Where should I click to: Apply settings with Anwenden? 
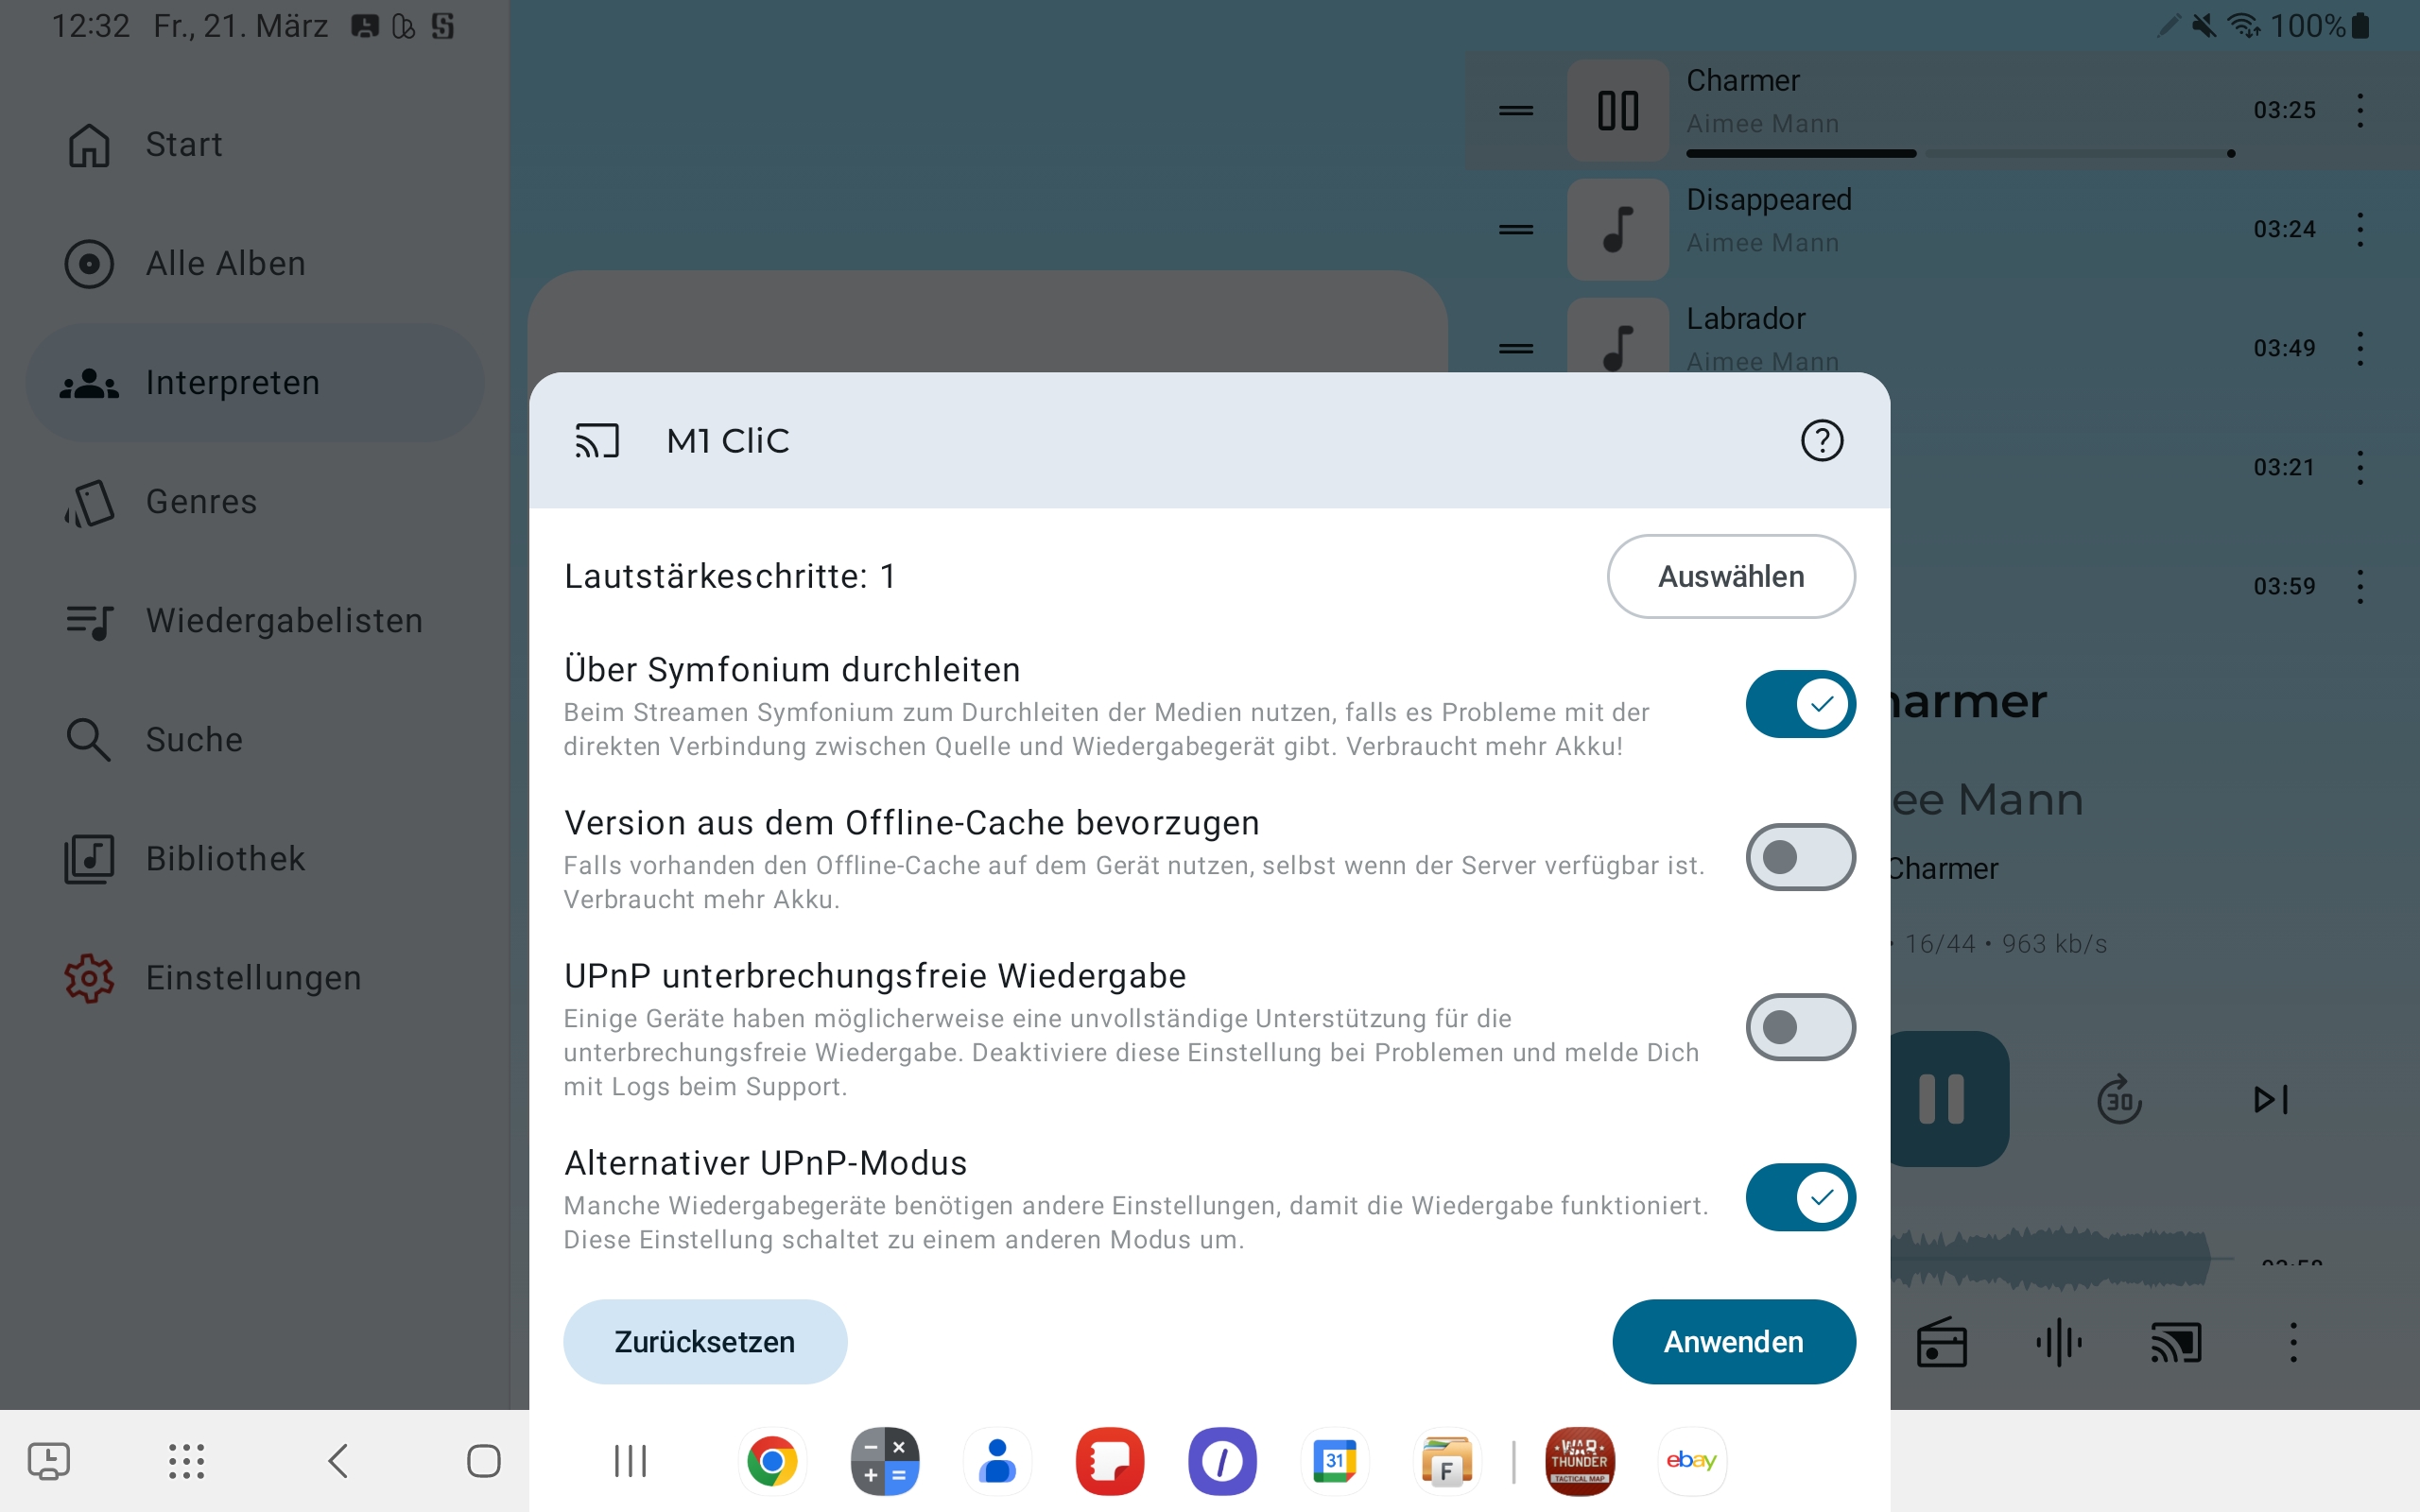tap(1733, 1342)
